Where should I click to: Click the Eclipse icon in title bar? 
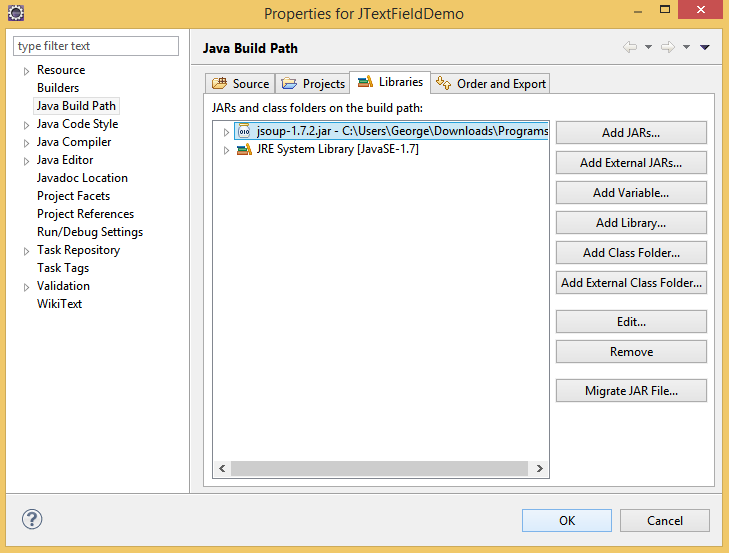15,14
